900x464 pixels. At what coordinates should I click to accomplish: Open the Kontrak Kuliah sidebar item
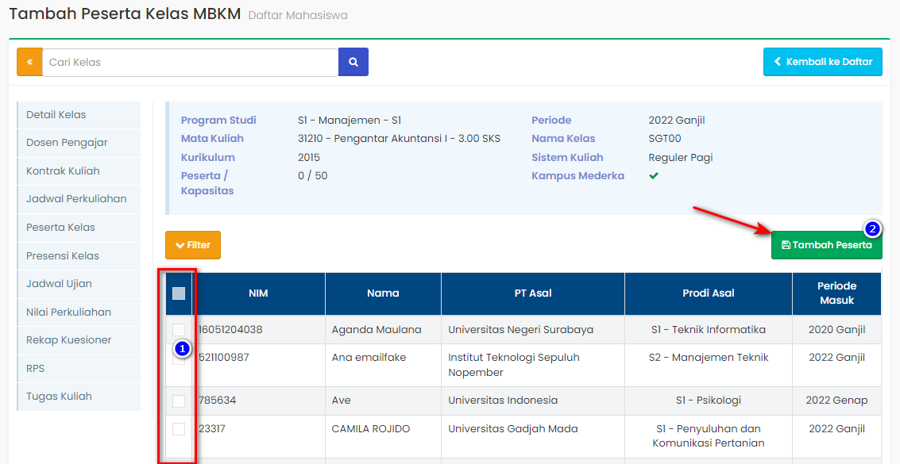[x=63, y=171]
